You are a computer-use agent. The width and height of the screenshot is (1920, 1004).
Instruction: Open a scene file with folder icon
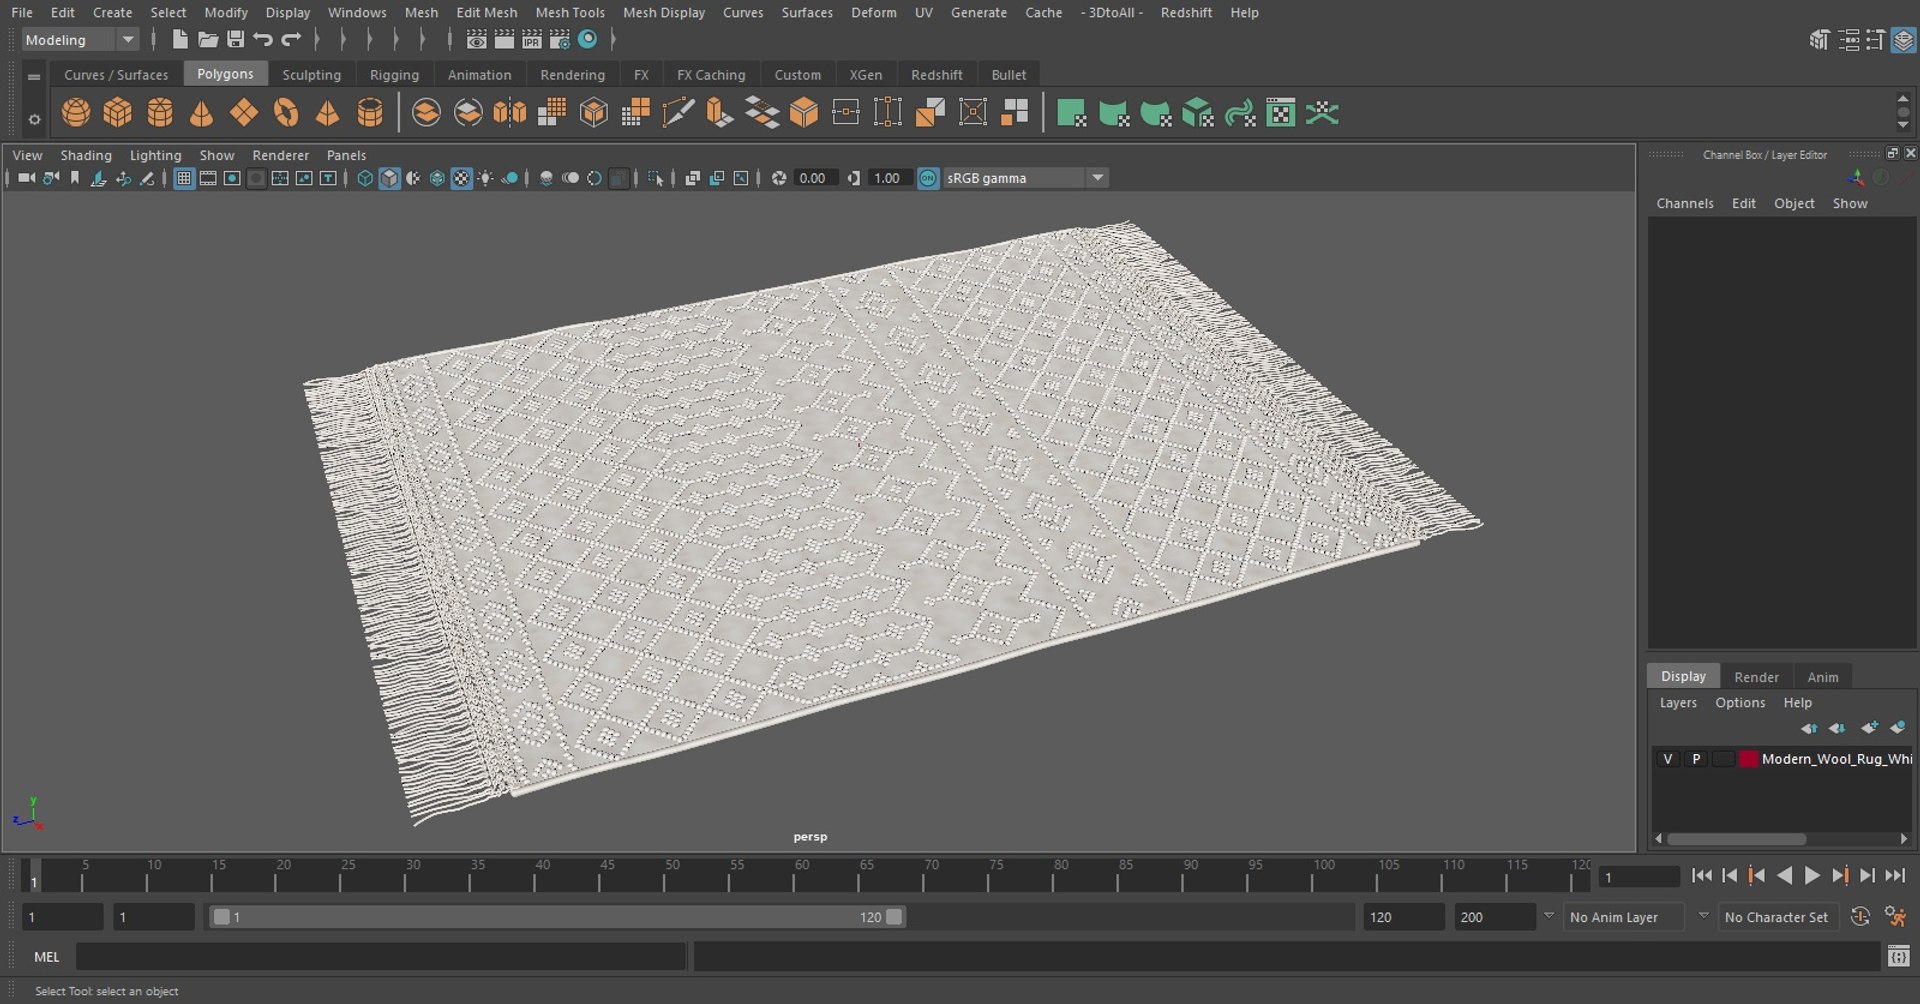pos(208,39)
